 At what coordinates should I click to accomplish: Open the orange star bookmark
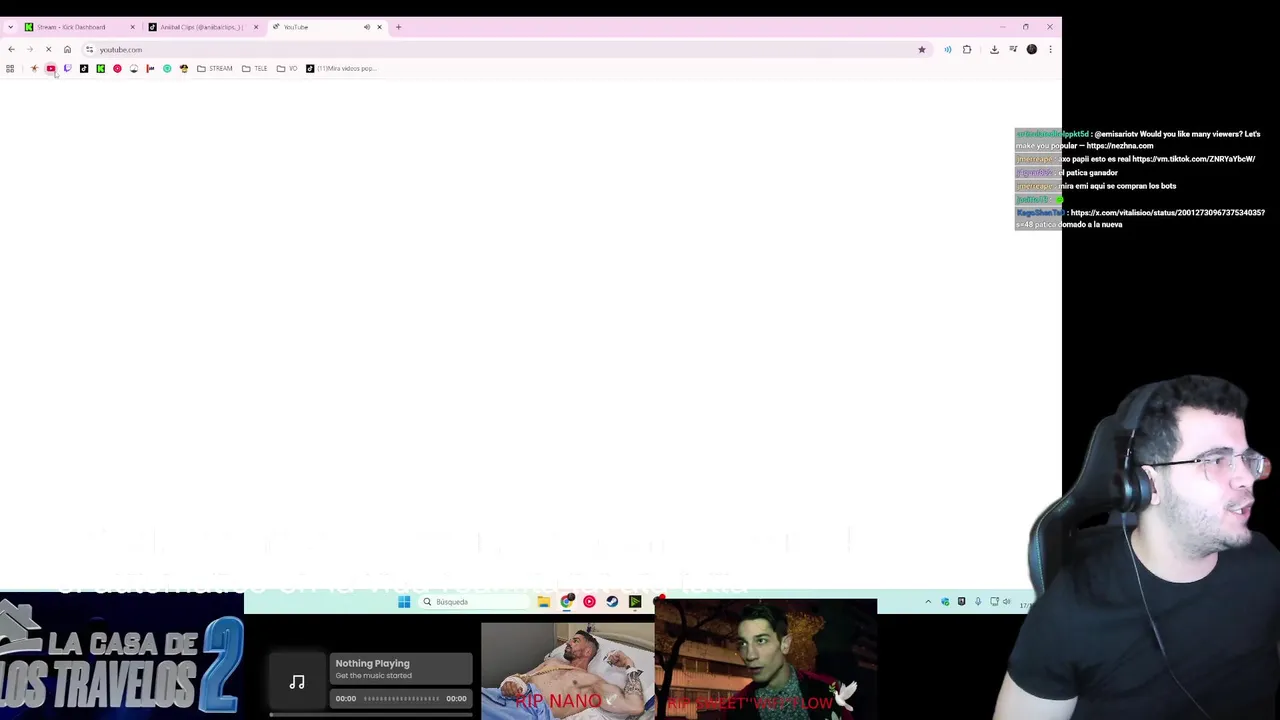[34, 68]
